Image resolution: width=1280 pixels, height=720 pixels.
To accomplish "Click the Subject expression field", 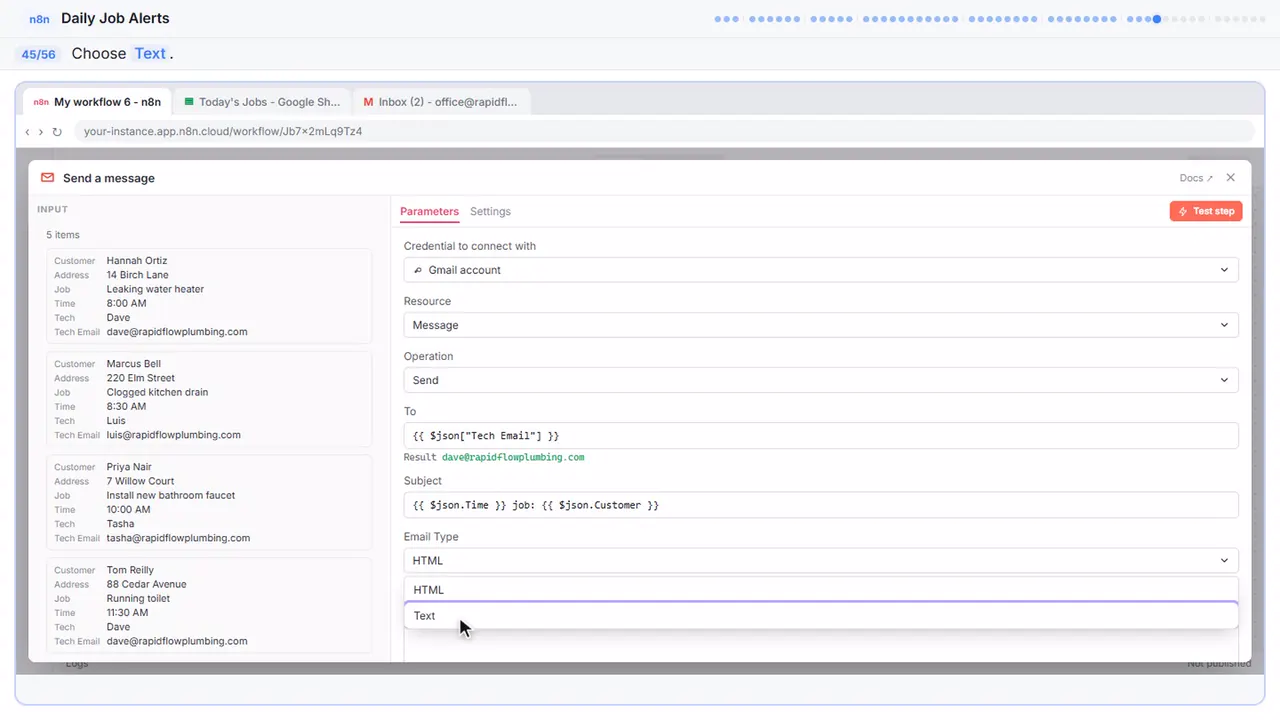I will [821, 505].
